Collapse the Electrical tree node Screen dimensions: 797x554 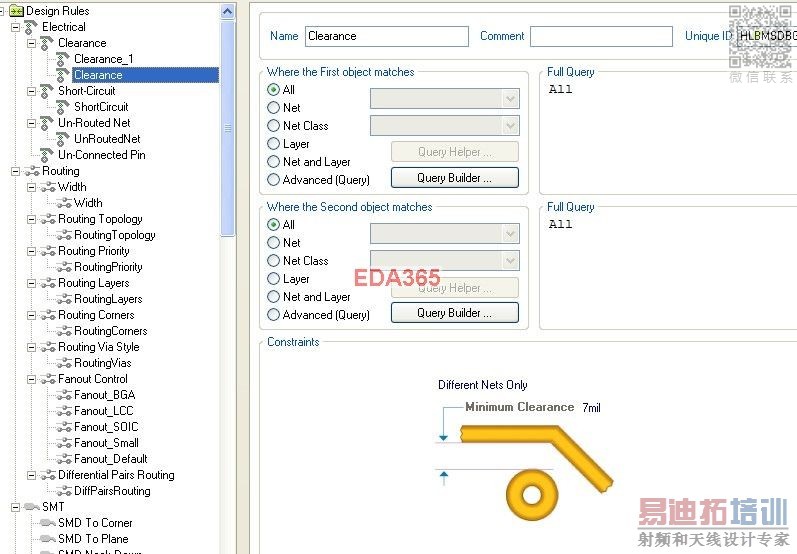coord(16,27)
